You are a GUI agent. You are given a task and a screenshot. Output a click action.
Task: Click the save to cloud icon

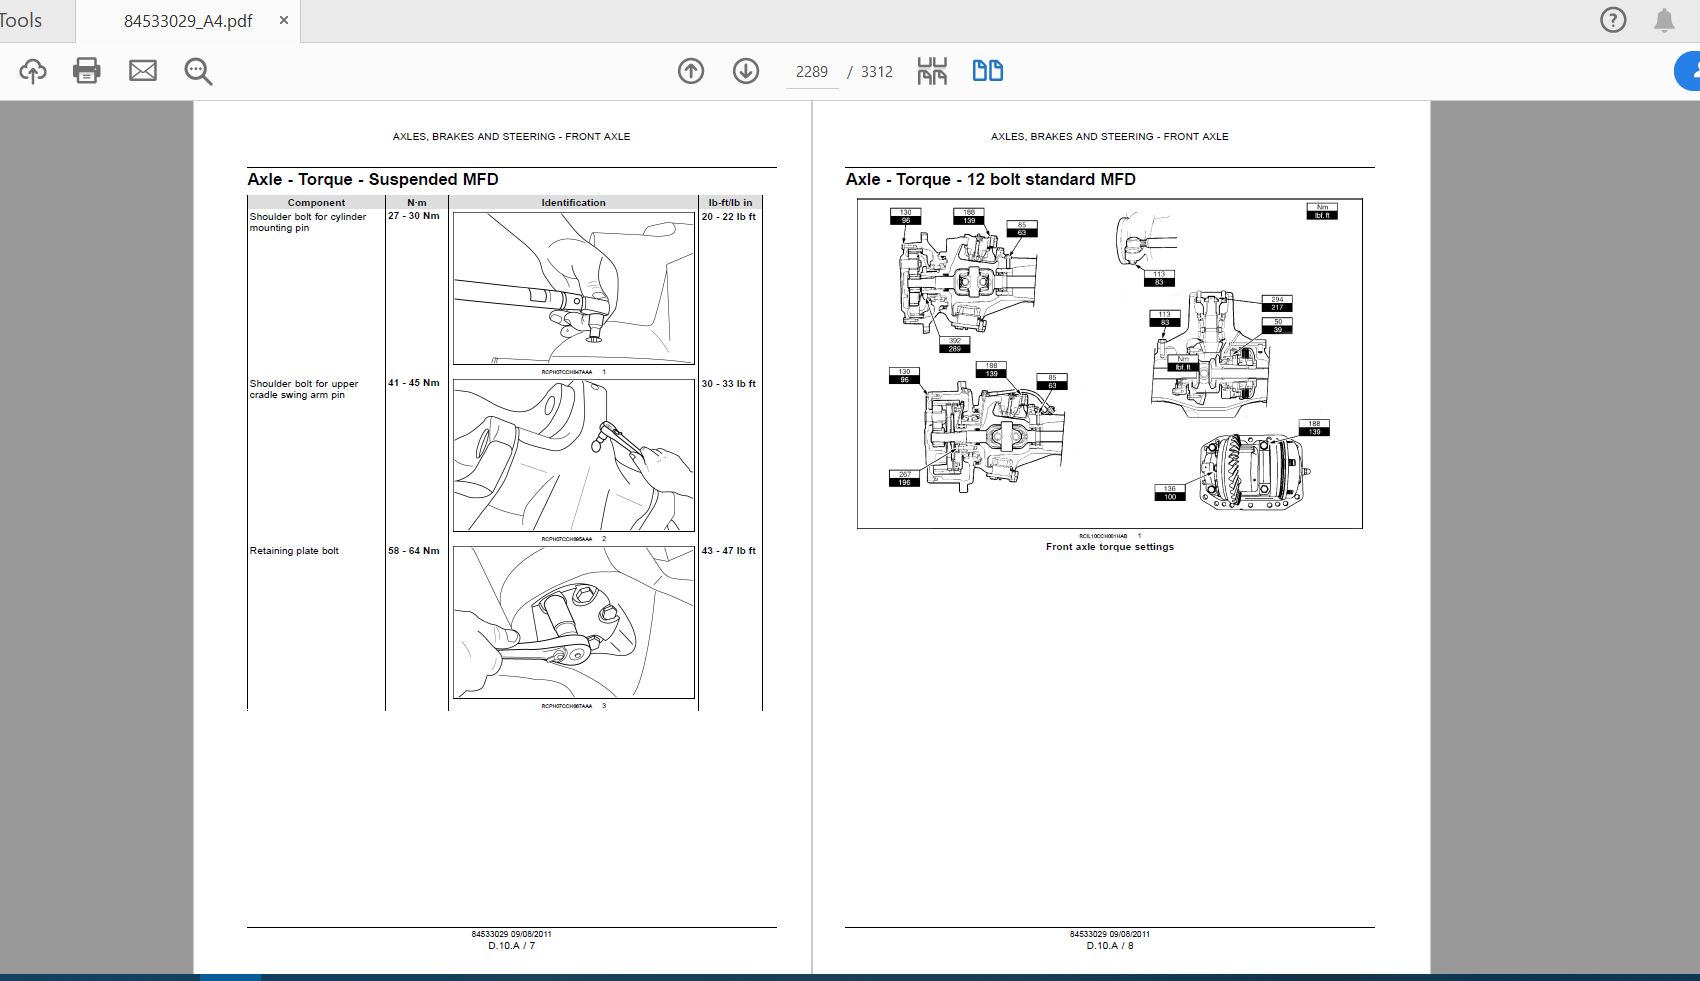[x=32, y=70]
